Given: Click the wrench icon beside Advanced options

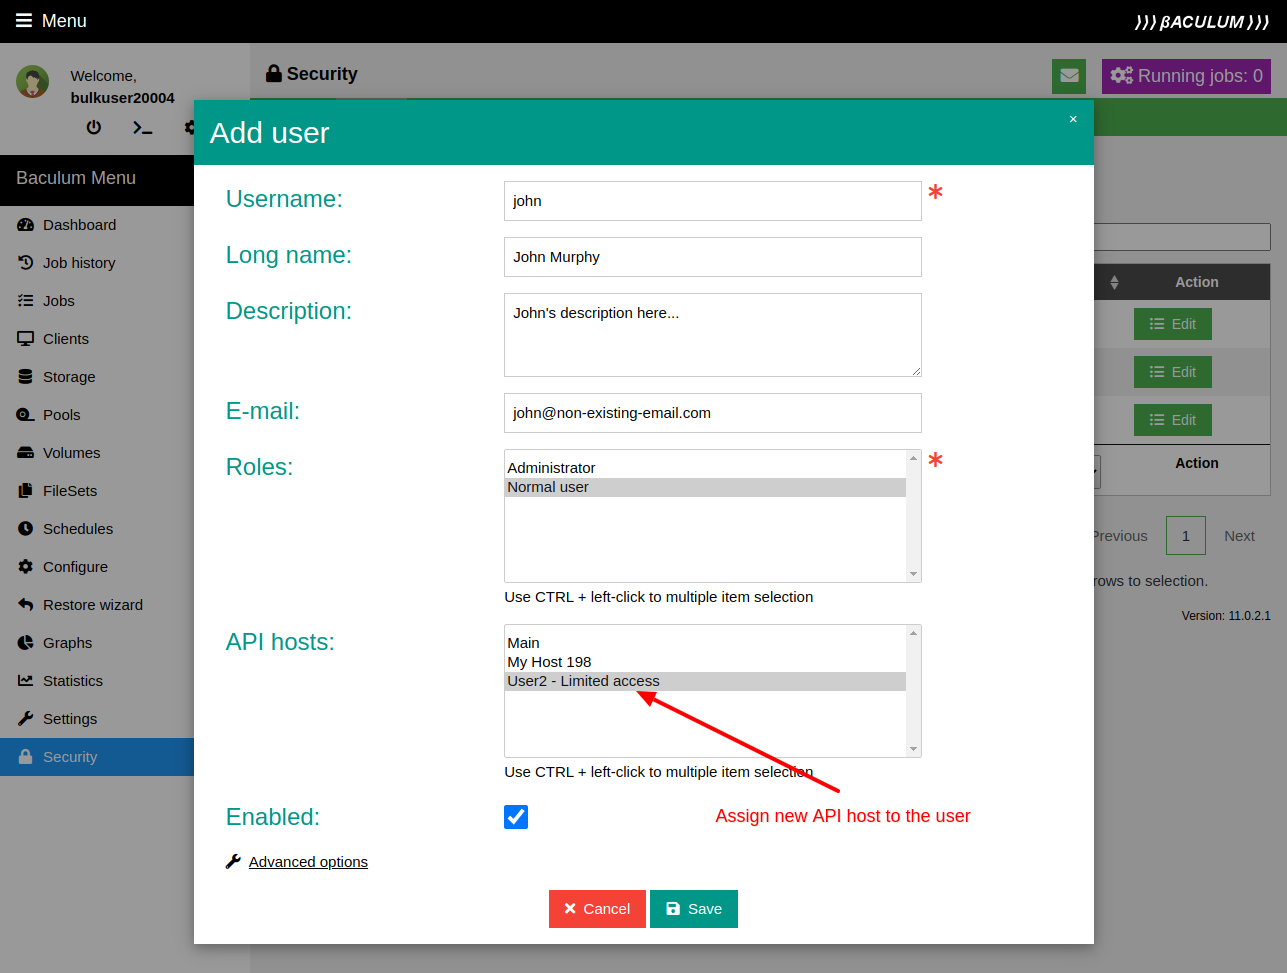Looking at the screenshot, I should 233,862.
